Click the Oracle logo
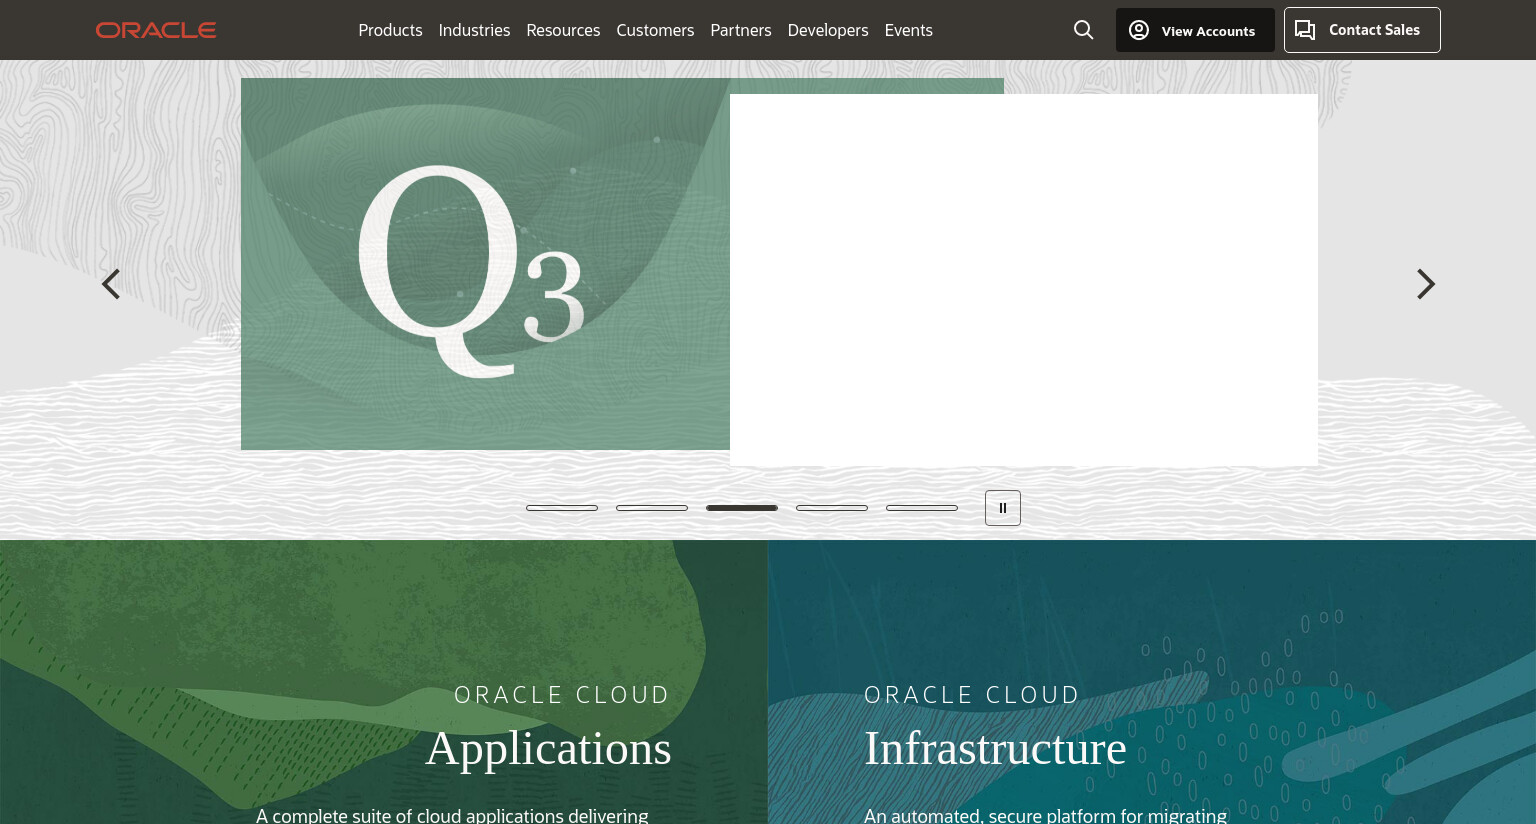 point(156,30)
